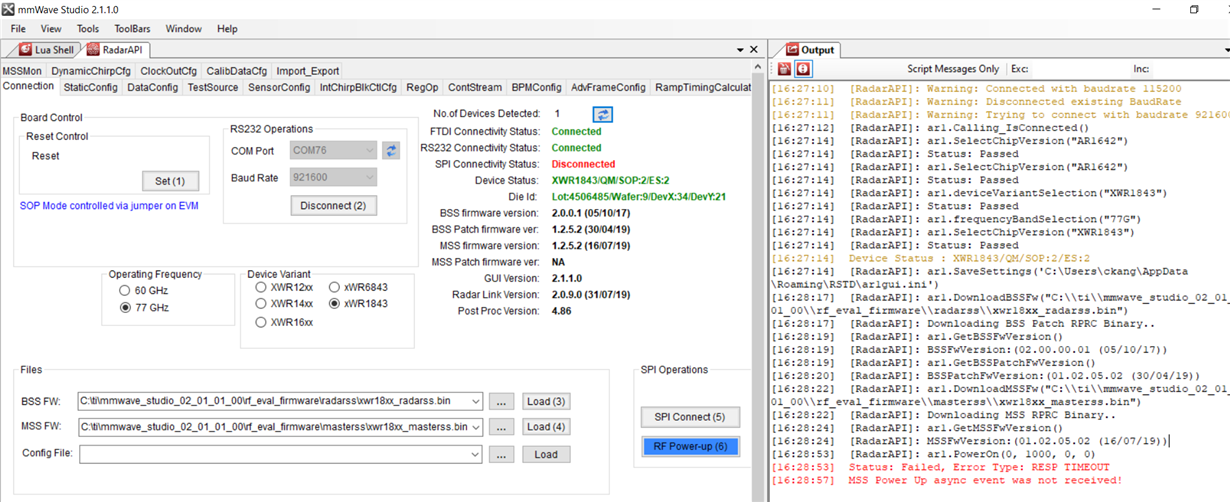Select the 60 GHz operating frequency
This screenshot has width=1230, height=502.
125,291
